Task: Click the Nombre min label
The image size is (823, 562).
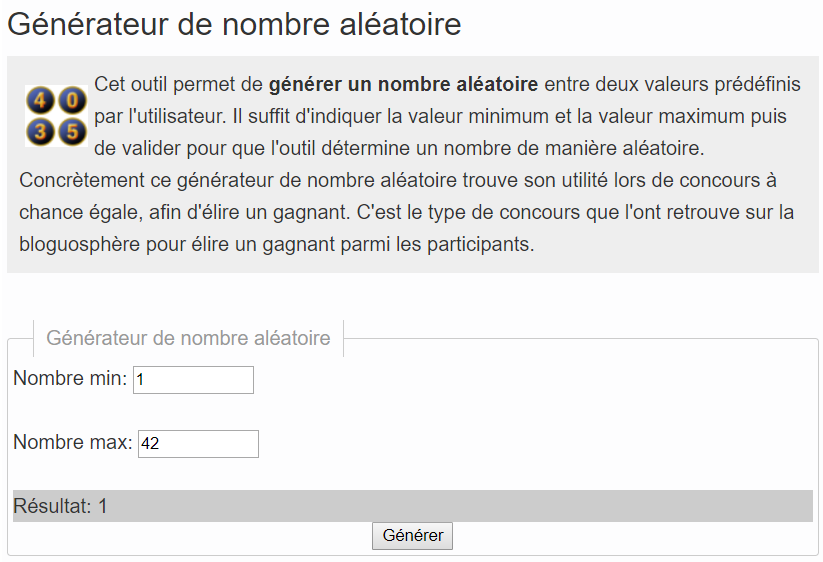Action: pyautogui.click(x=70, y=378)
